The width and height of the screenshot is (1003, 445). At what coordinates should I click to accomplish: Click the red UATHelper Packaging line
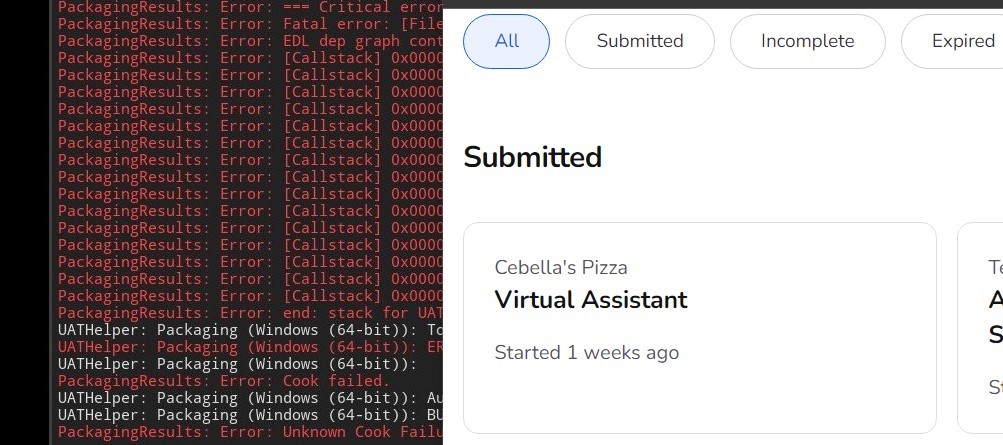pos(250,347)
